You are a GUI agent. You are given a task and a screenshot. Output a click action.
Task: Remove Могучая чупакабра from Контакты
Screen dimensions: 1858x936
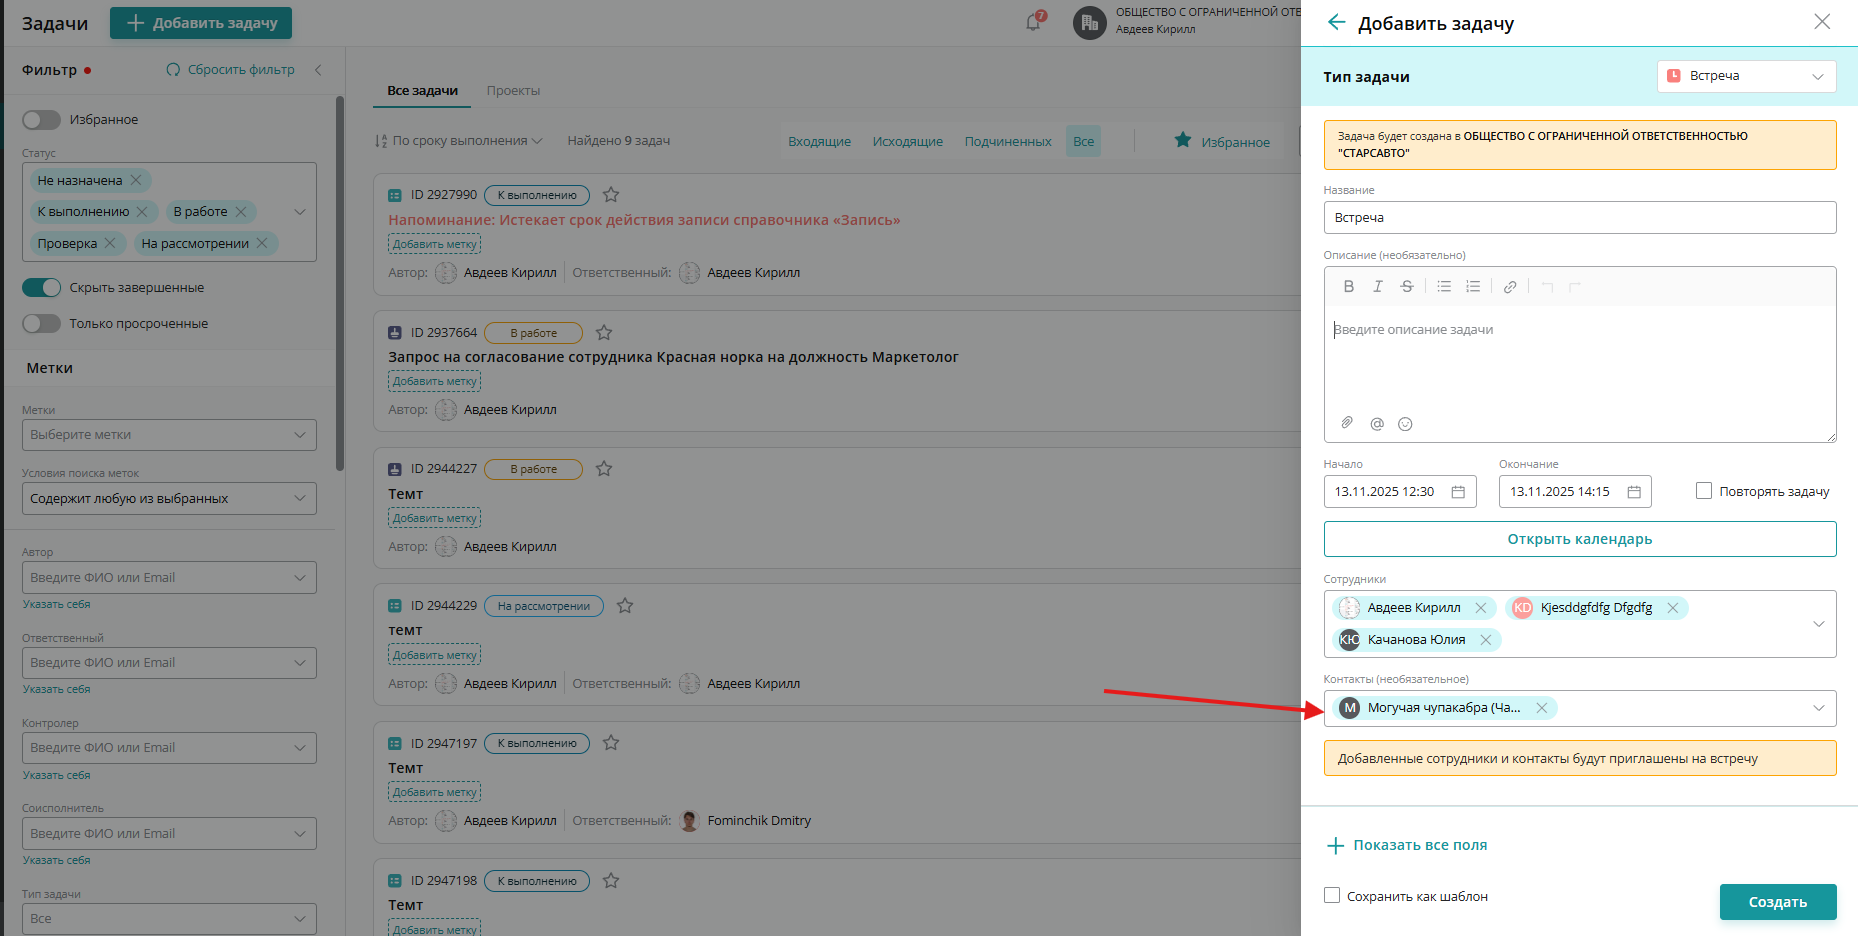pos(1542,708)
